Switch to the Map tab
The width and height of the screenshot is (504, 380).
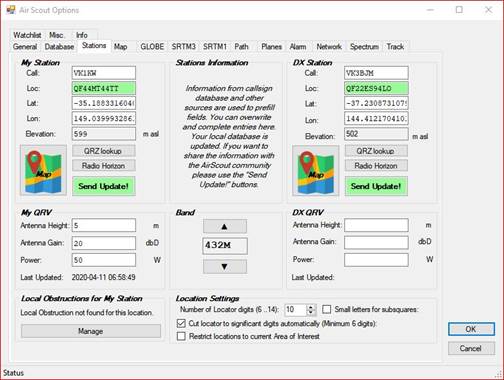(x=120, y=47)
